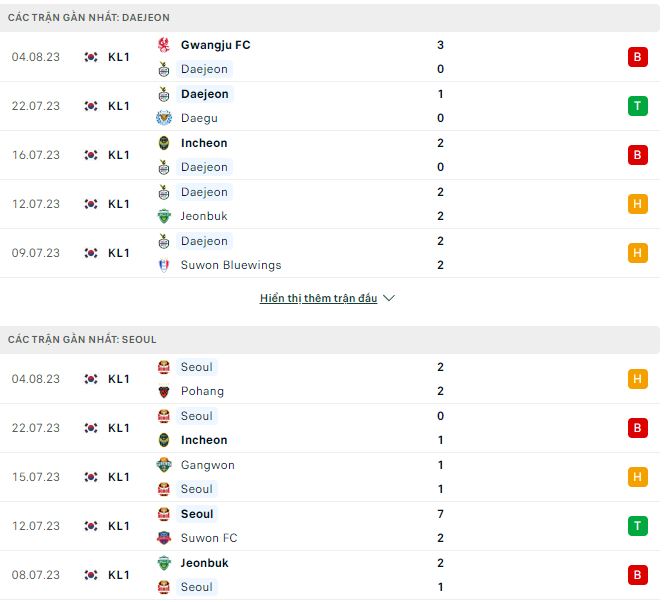This screenshot has width=667, height=602.
Task: Click the Gangwon team crest icon
Action: 164,465
